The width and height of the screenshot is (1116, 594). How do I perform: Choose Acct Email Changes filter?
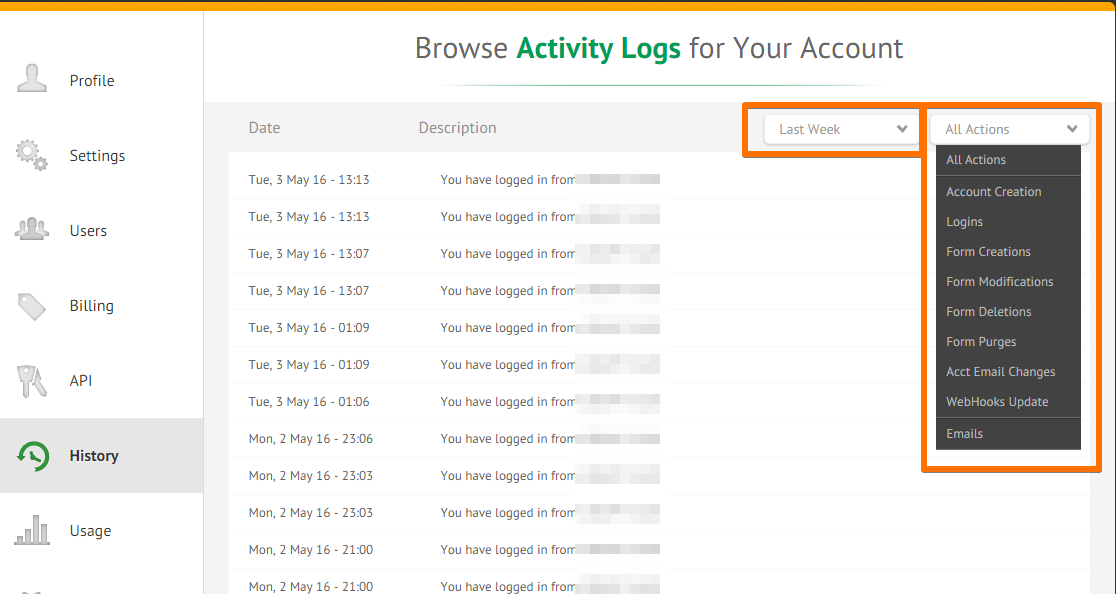pos(1000,372)
